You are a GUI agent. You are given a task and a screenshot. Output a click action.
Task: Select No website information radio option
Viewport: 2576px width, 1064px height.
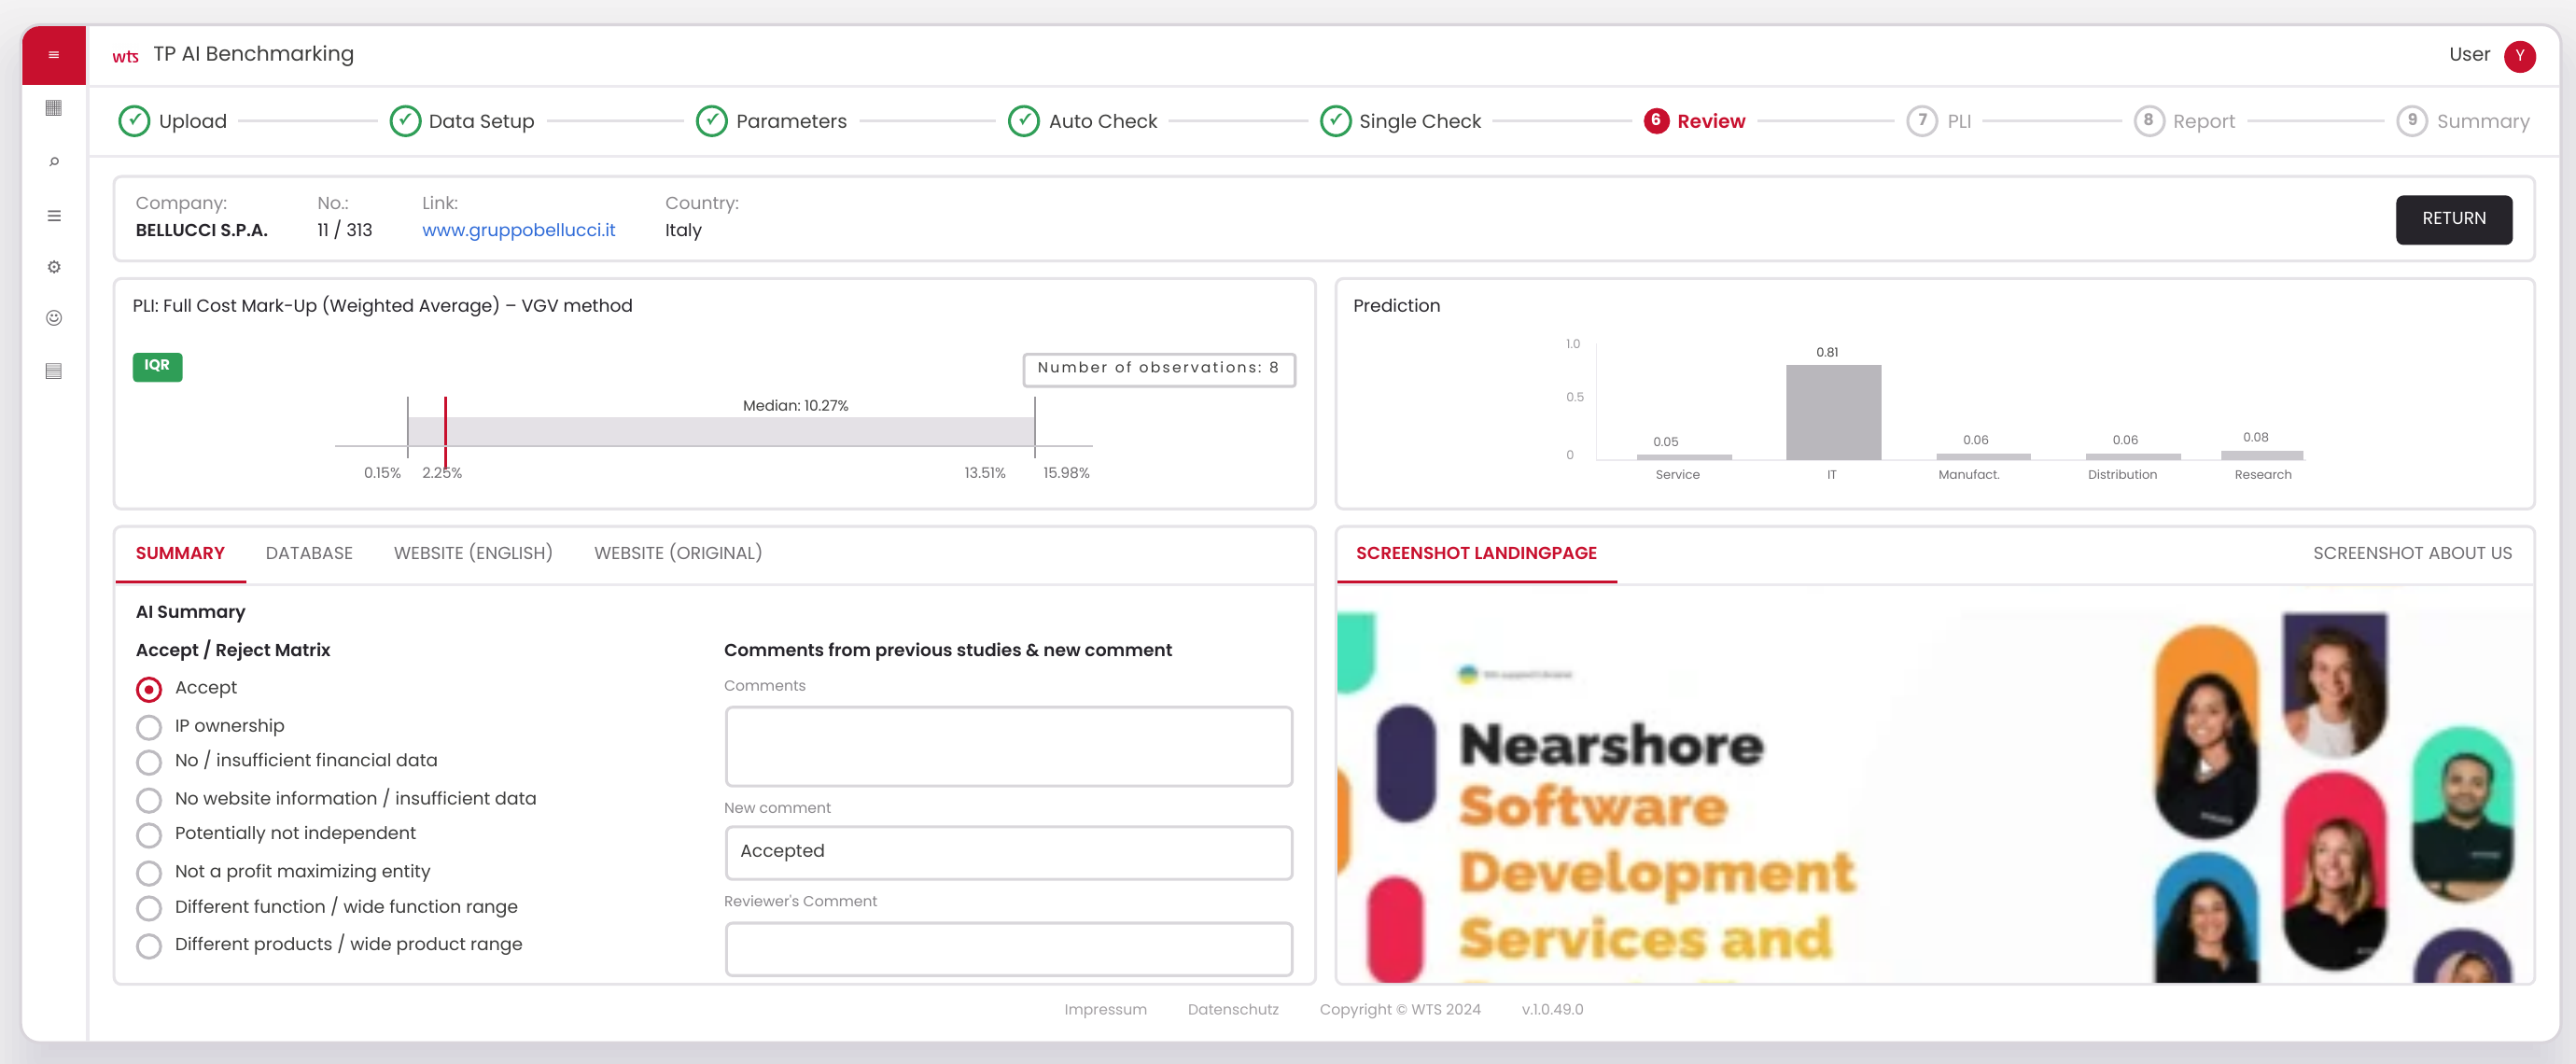(x=149, y=800)
